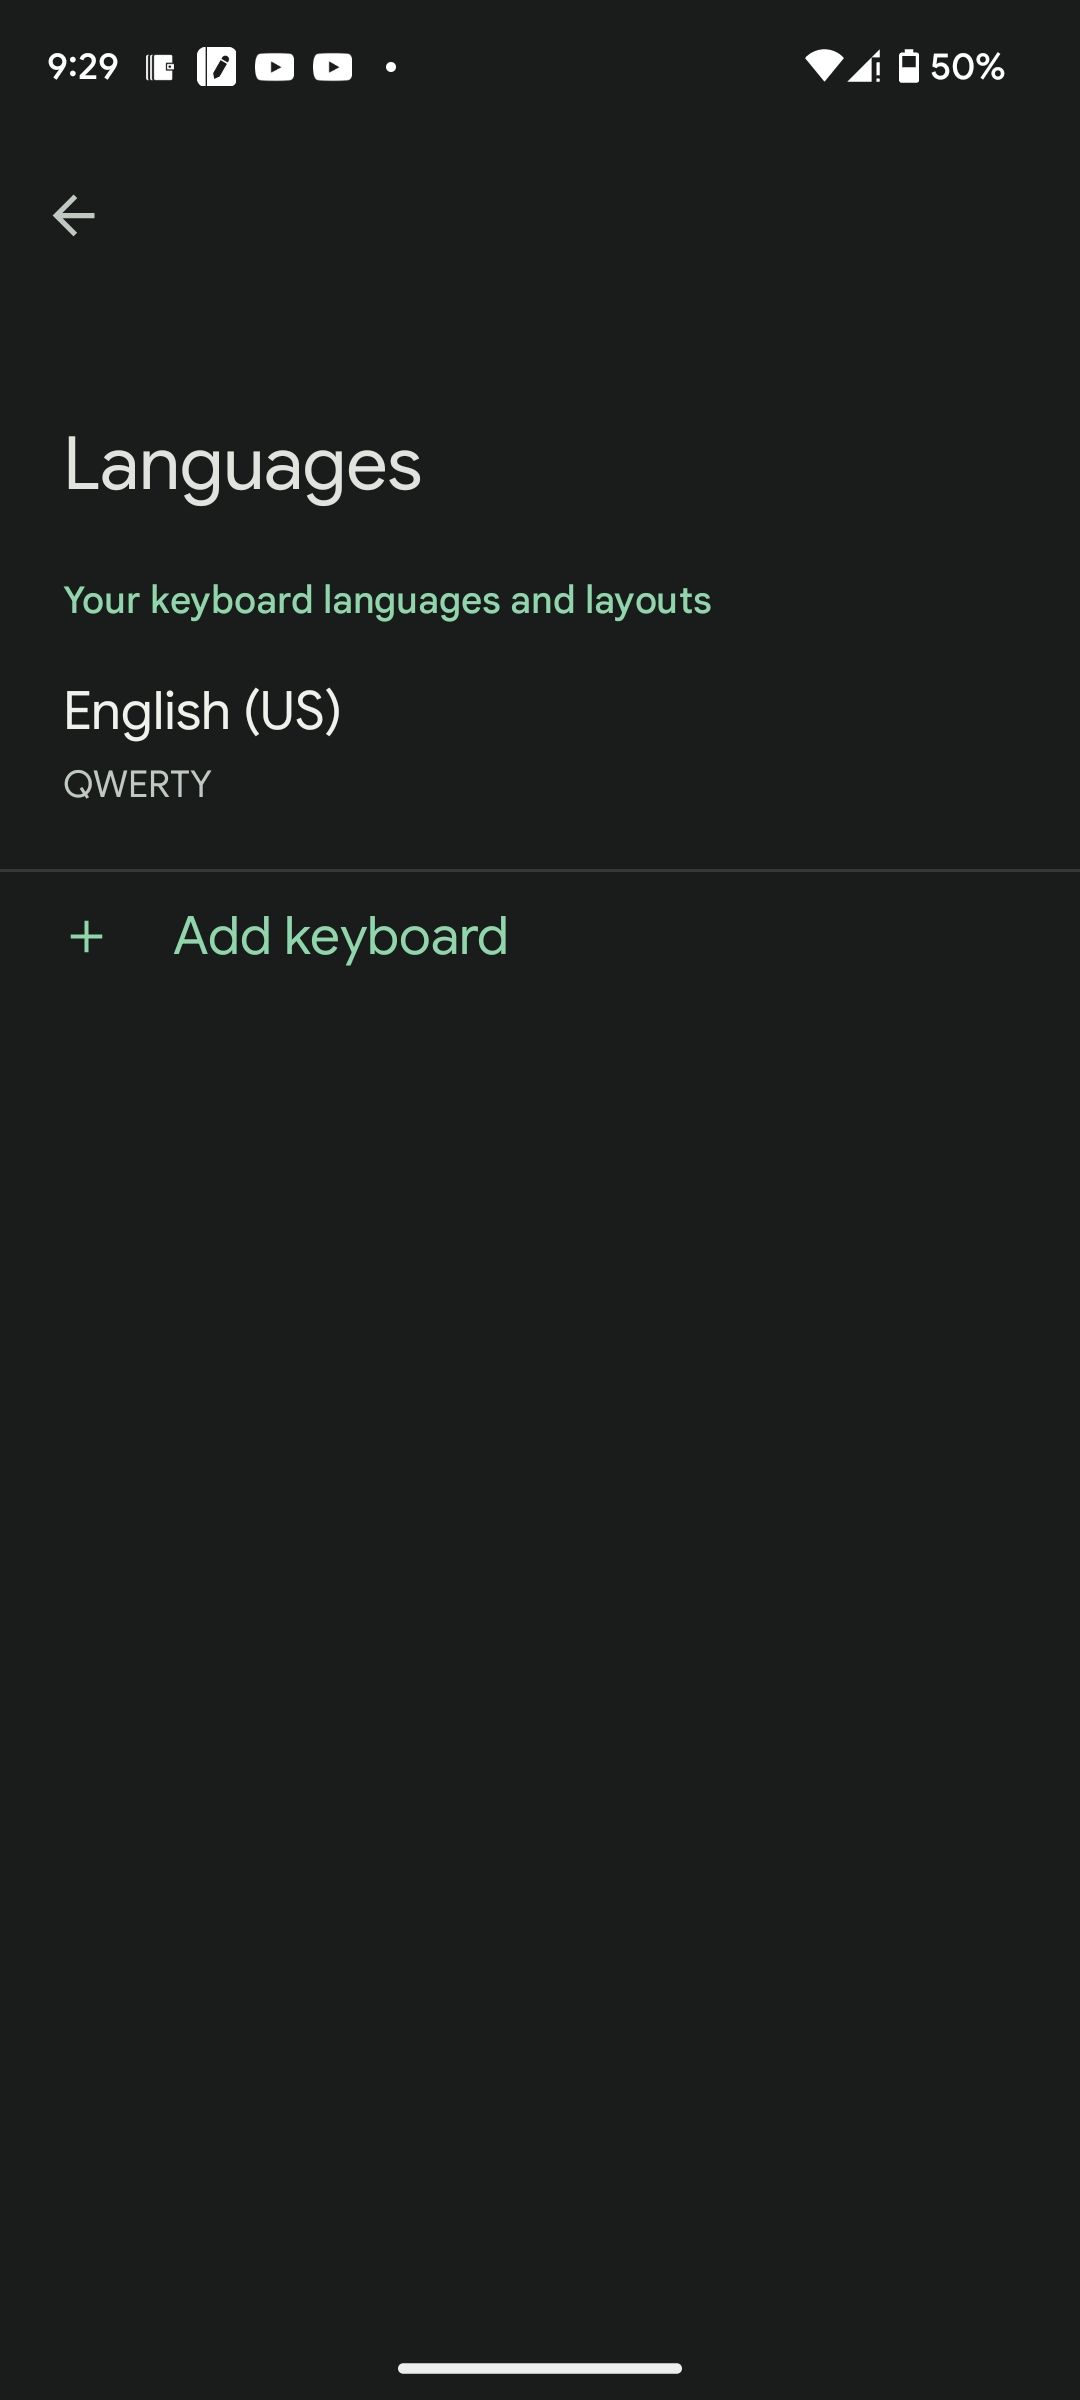Tap the second YouTube notification icon

point(331,67)
